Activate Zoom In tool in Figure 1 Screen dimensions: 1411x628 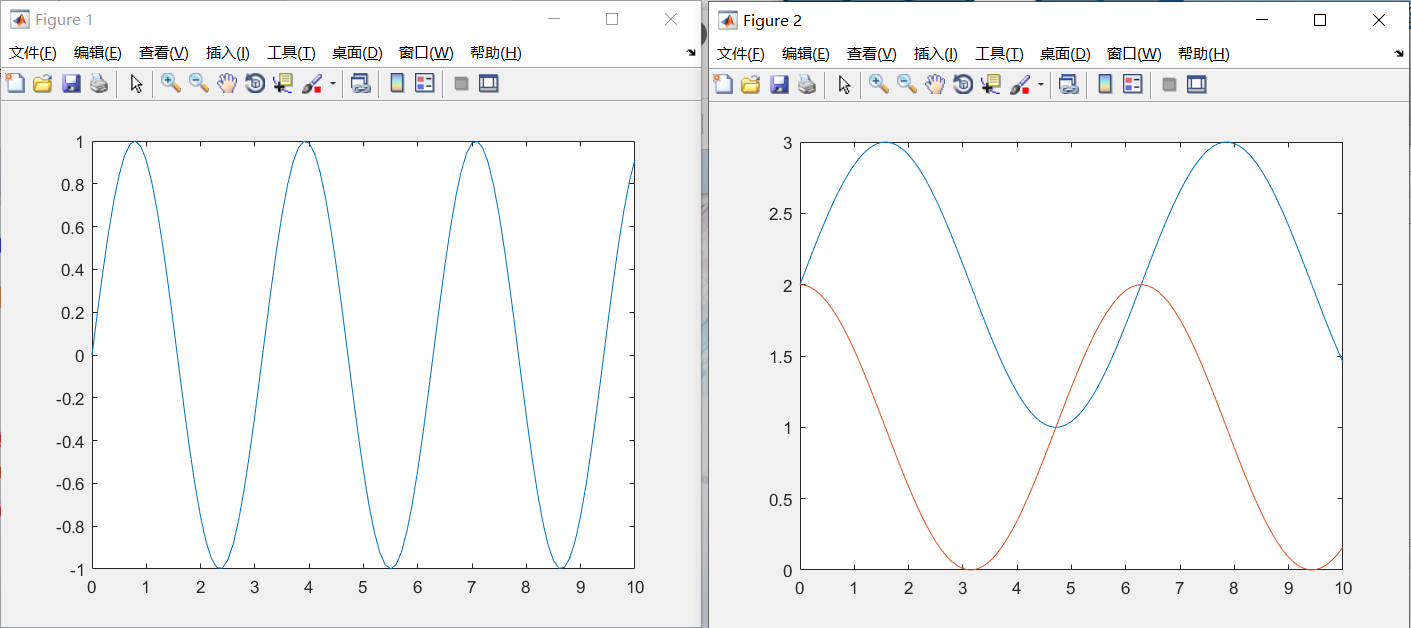point(171,84)
